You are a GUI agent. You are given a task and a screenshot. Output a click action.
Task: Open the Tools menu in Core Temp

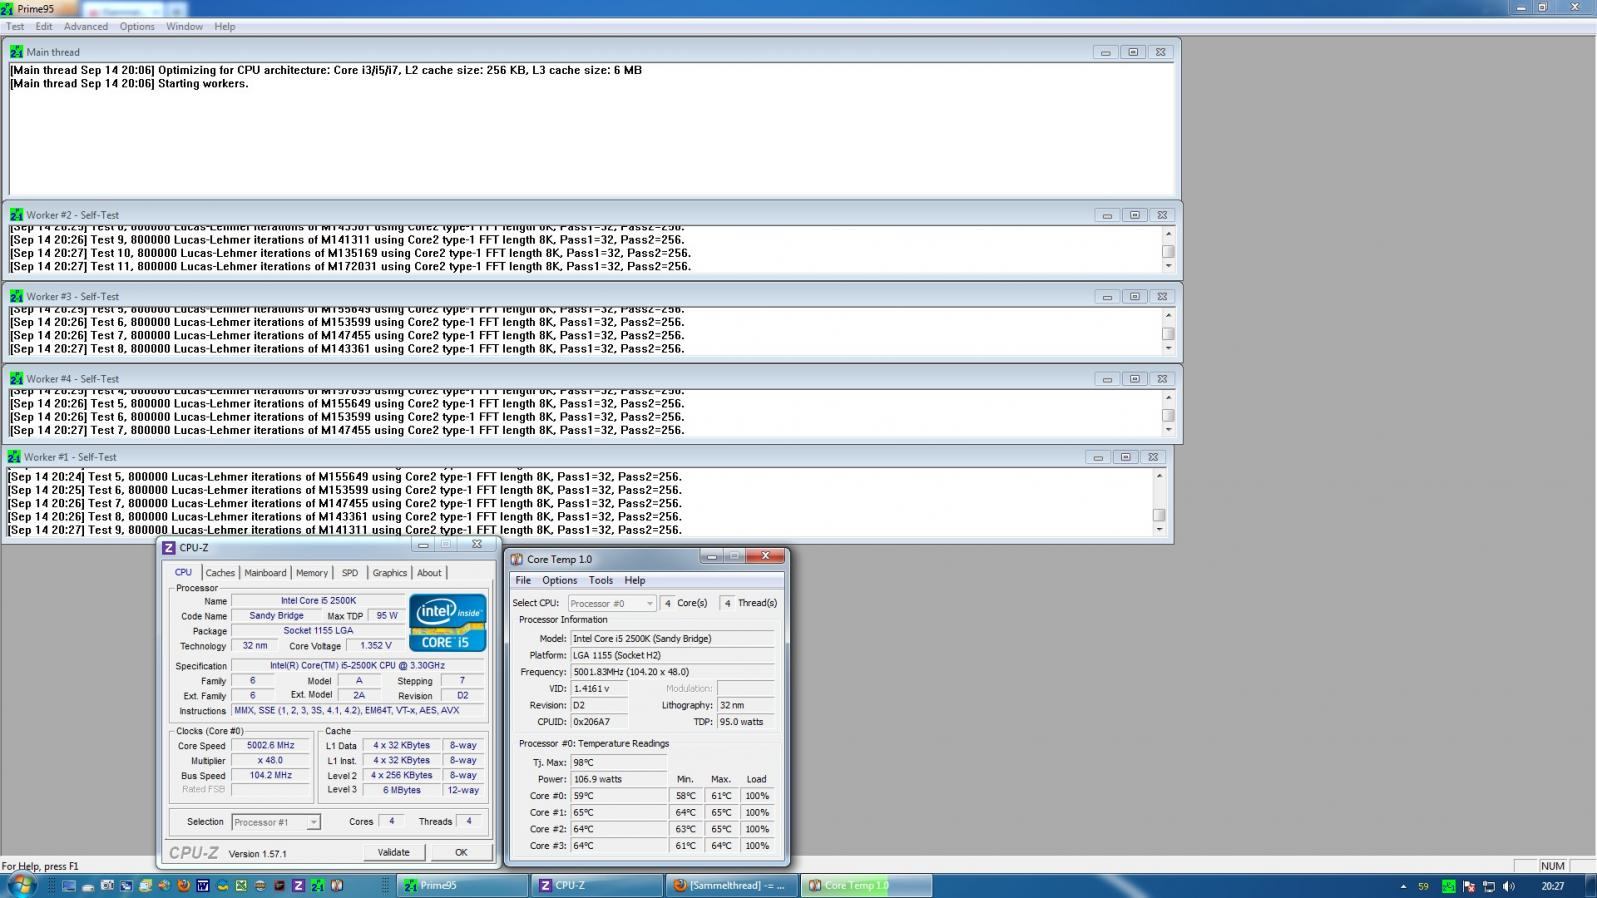tap(601, 580)
